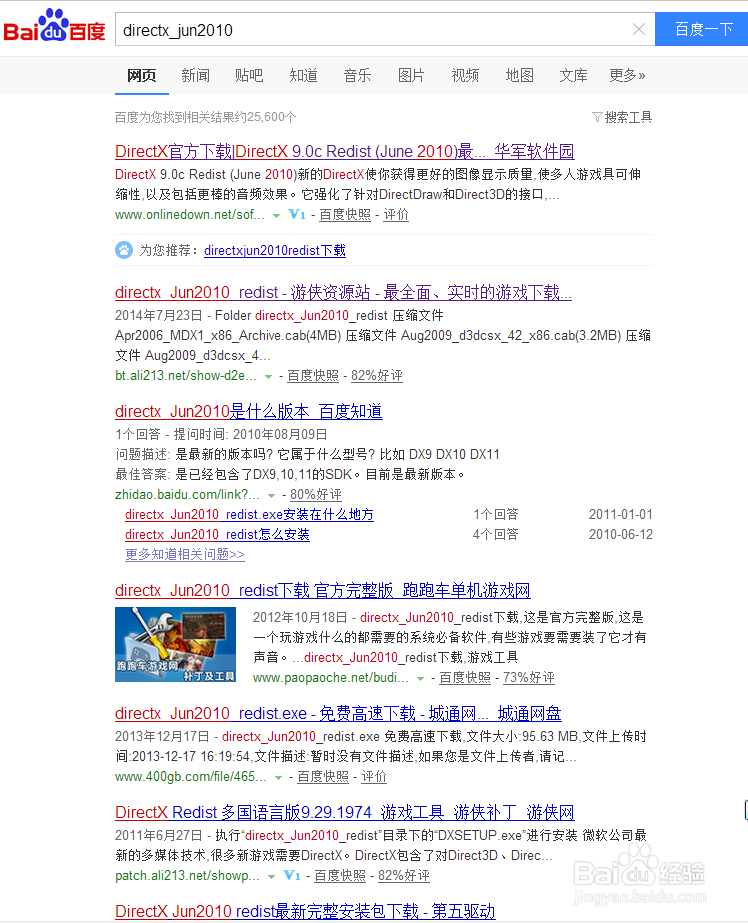748x923 pixels.
Task: Click the V1 badge next to patch.ali213.net
Action: (x=292, y=876)
